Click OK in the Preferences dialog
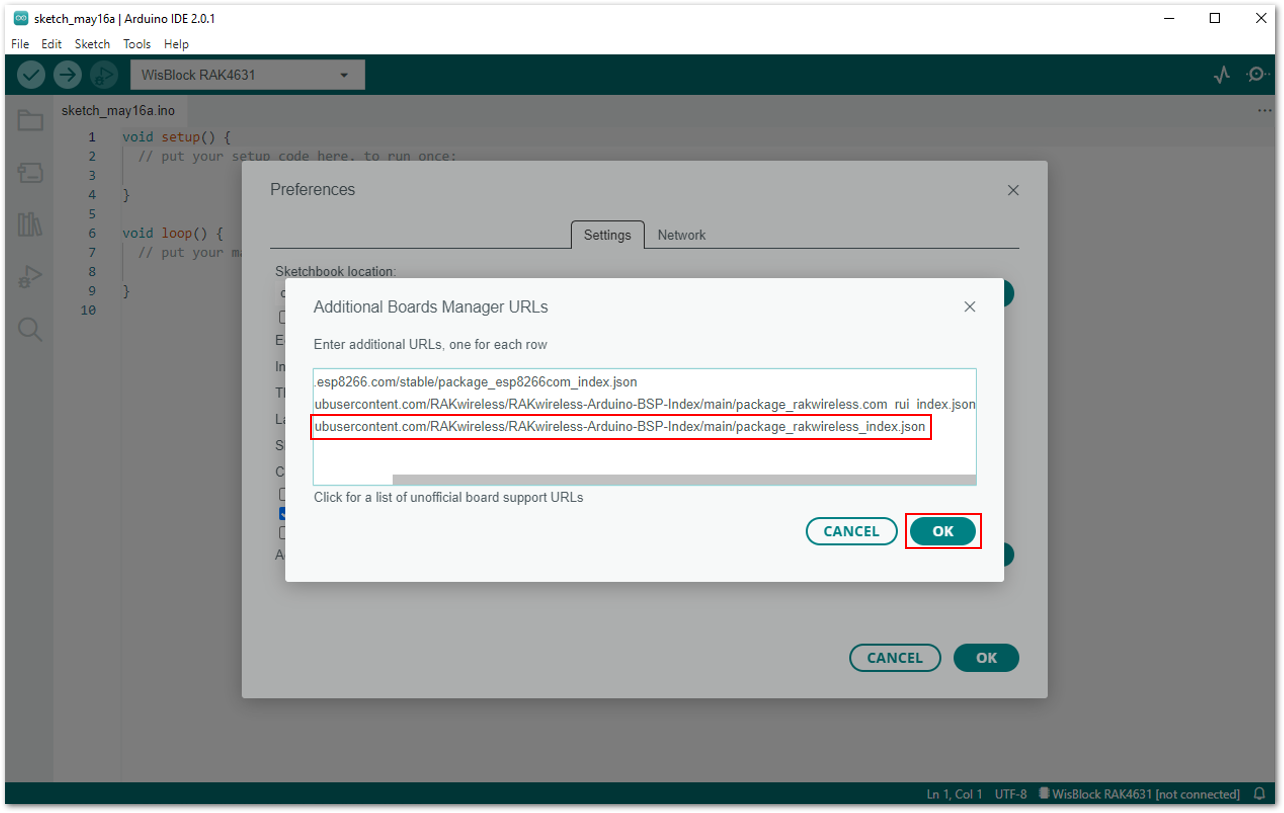1284x813 pixels. click(x=986, y=658)
